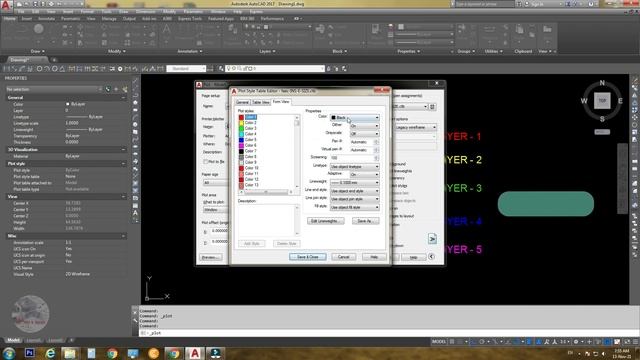Click the add layout plus icon near Layout2

coord(71,340)
